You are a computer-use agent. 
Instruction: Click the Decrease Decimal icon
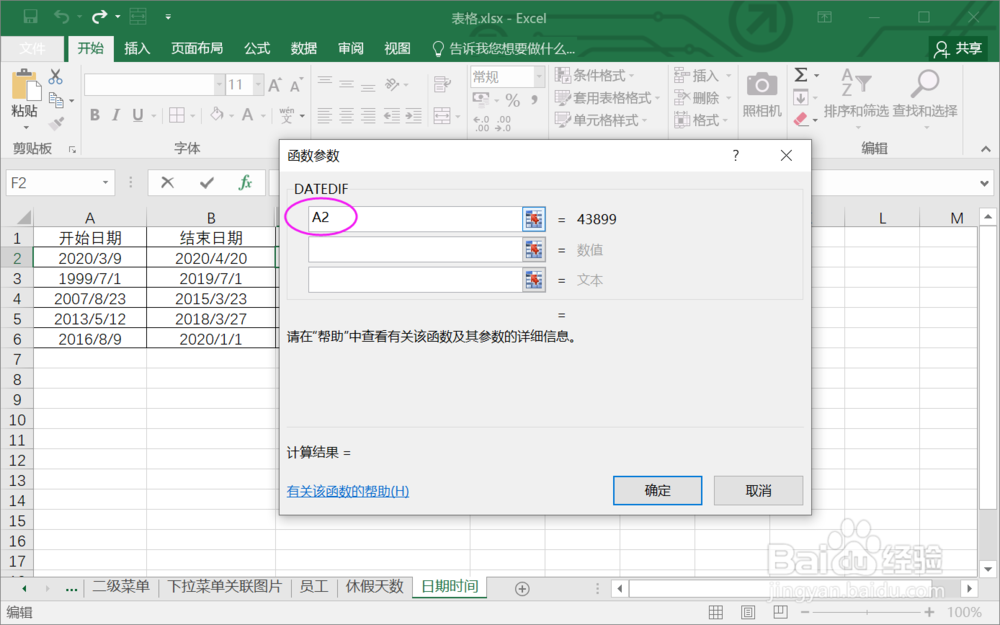pyautogui.click(x=503, y=123)
